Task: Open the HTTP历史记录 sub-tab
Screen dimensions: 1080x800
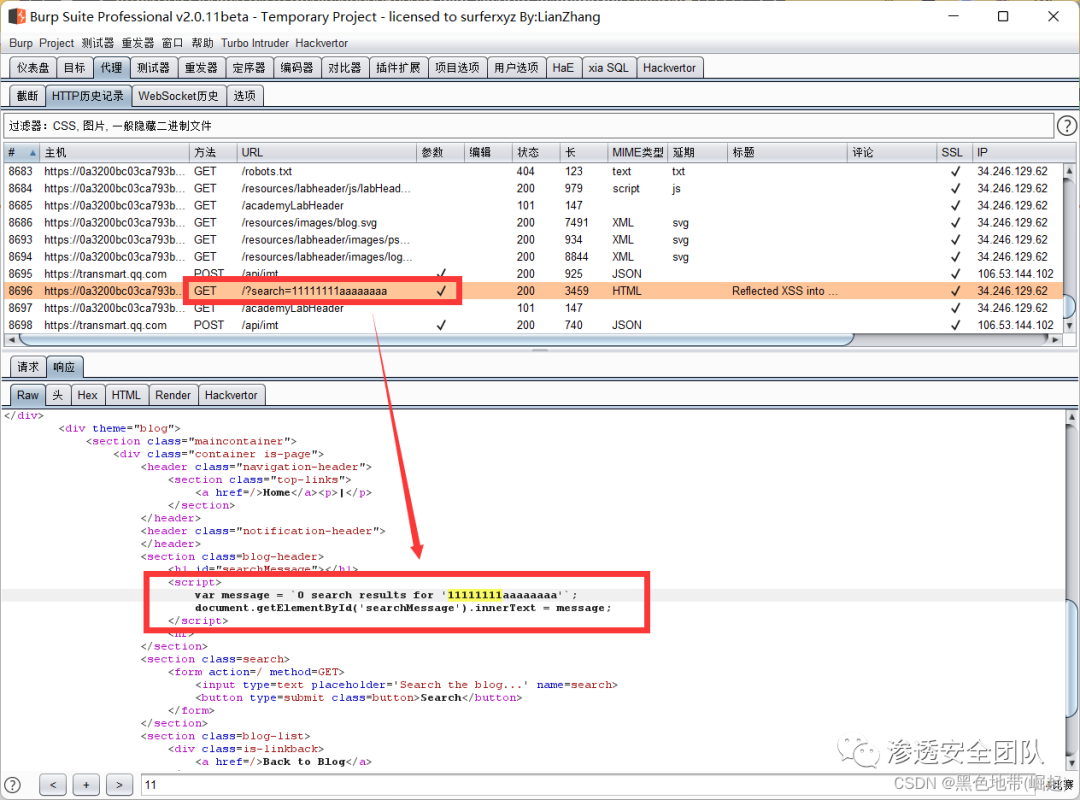Action: click(88, 96)
